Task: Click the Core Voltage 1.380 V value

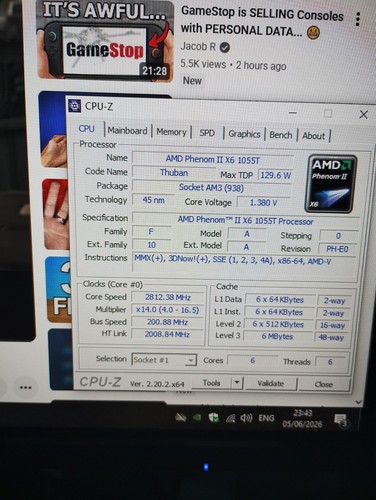Action: 263,203
